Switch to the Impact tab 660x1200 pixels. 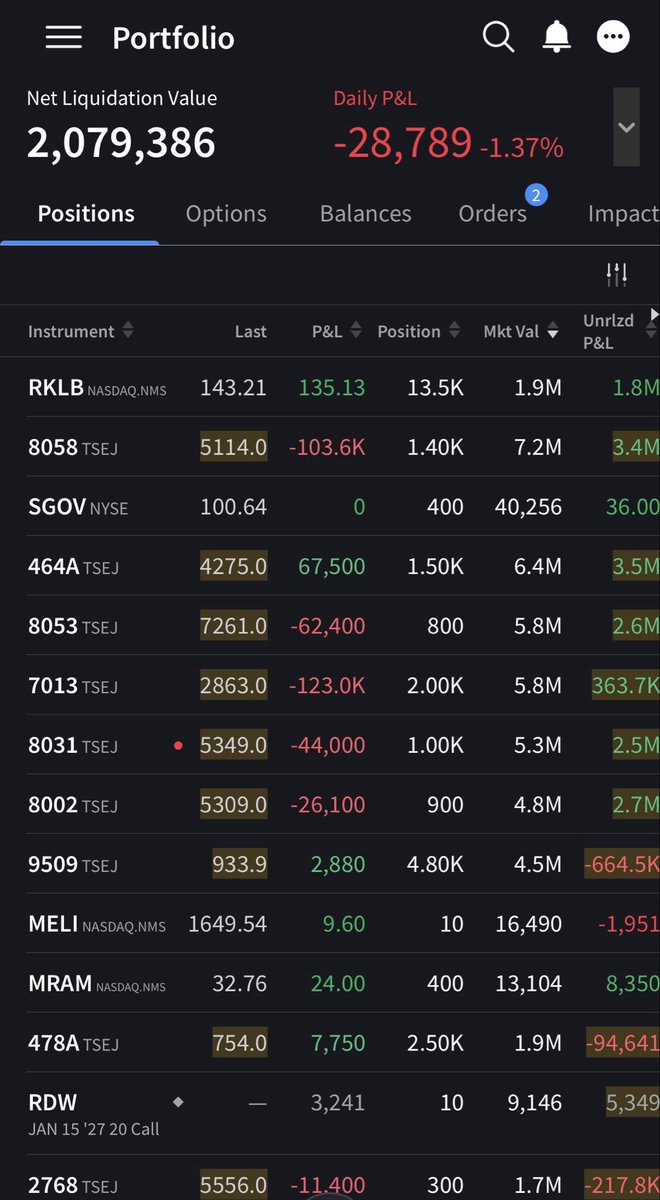click(623, 213)
